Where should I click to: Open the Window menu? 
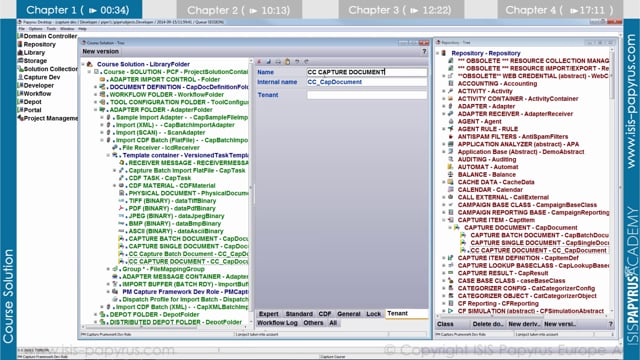(67, 29)
